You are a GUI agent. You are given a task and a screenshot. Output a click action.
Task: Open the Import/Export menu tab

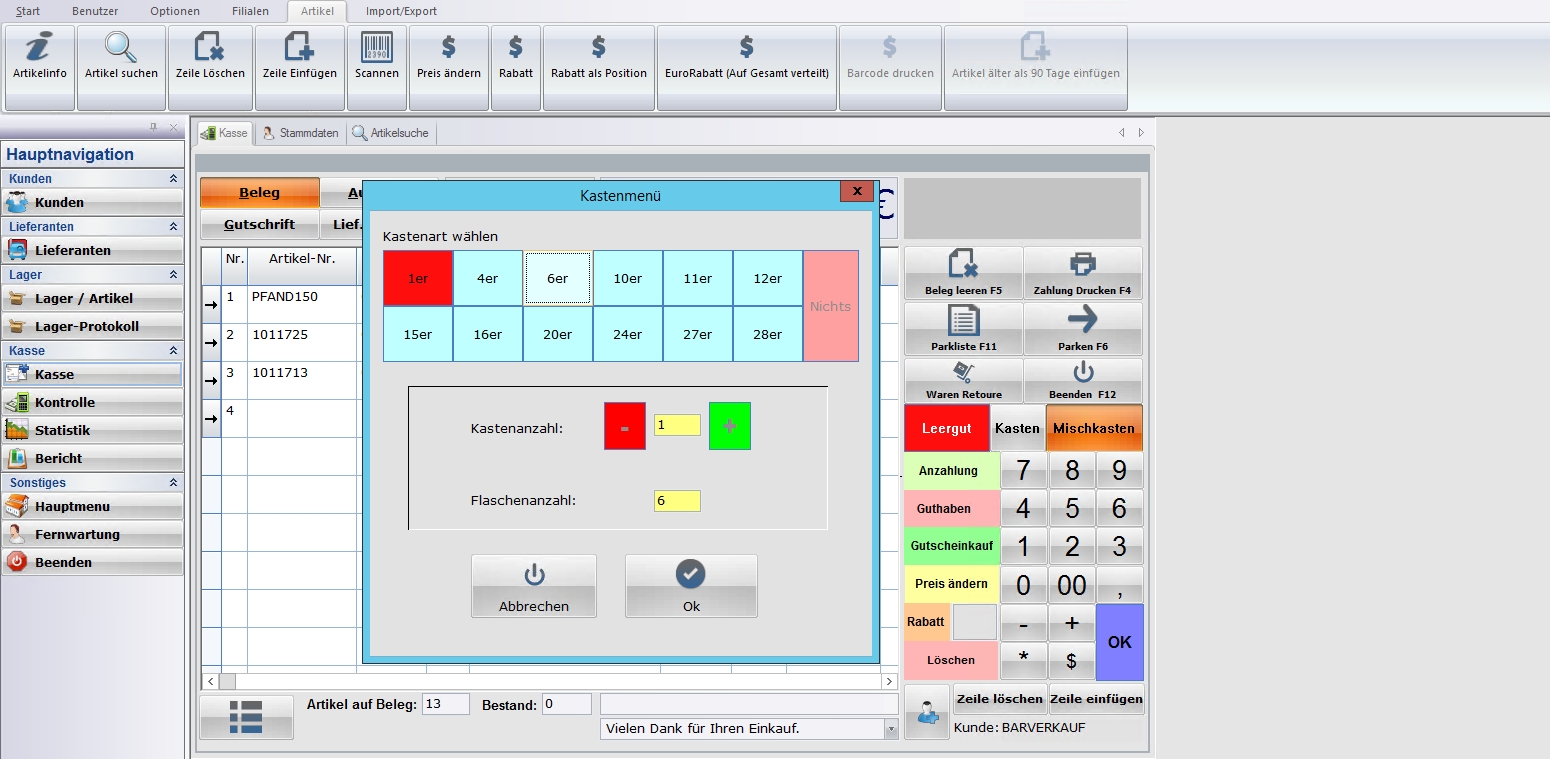pyautogui.click(x=400, y=11)
